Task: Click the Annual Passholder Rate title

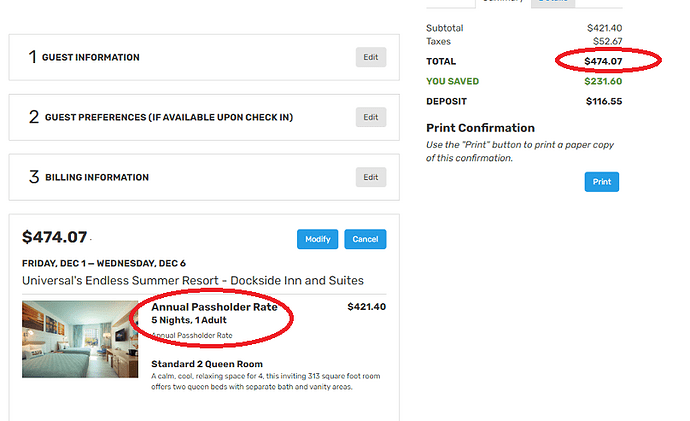Action: [214, 307]
